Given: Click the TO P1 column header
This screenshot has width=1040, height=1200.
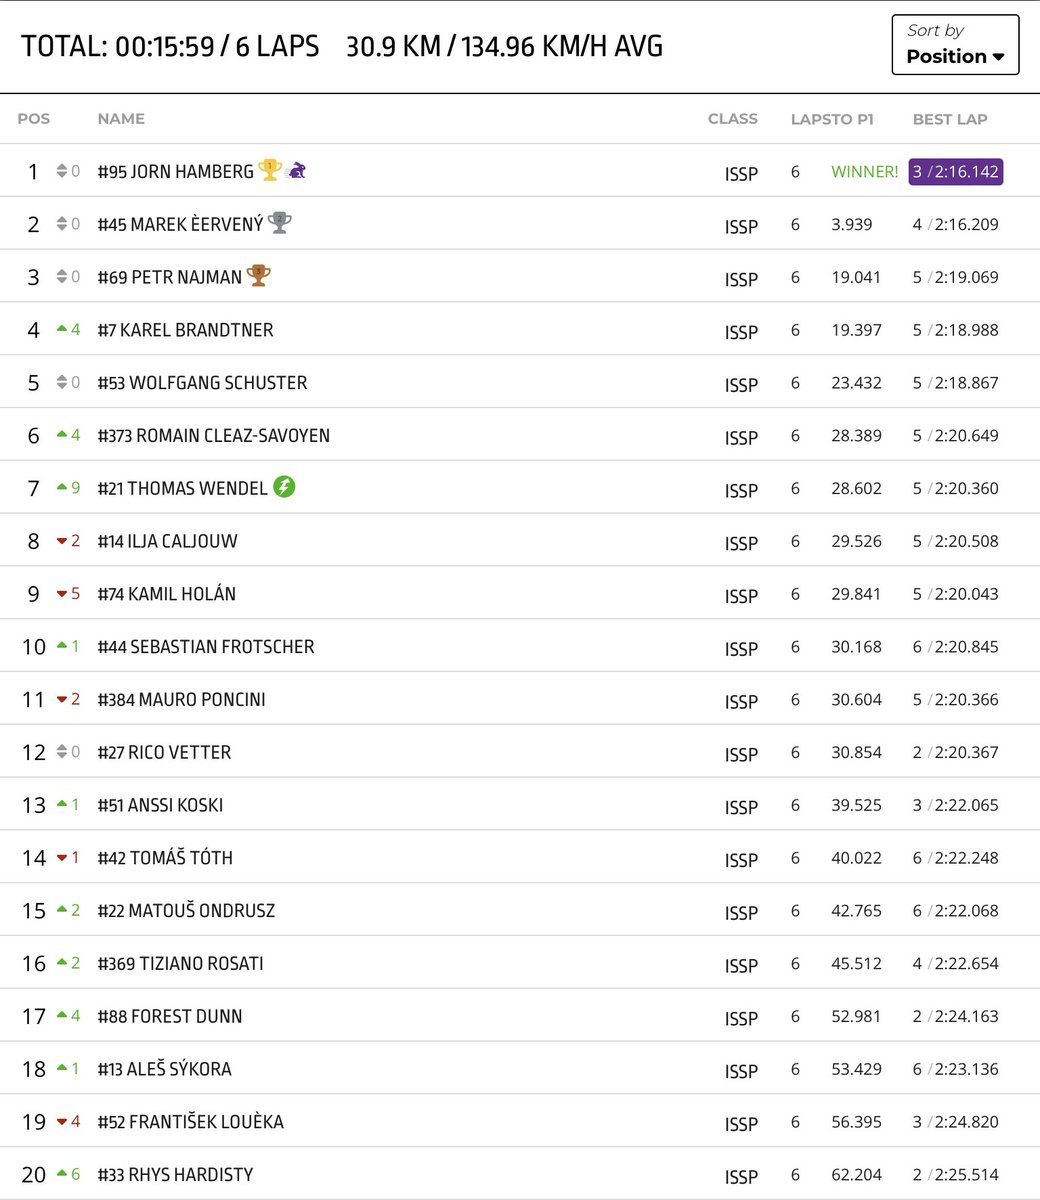Looking at the screenshot, I should click(852, 119).
